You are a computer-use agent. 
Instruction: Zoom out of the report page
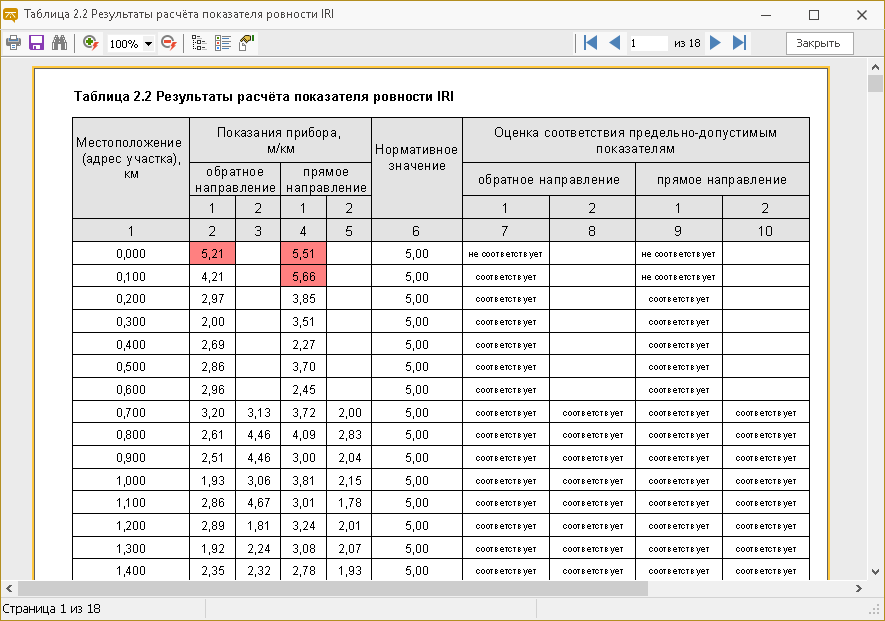[x=169, y=43]
